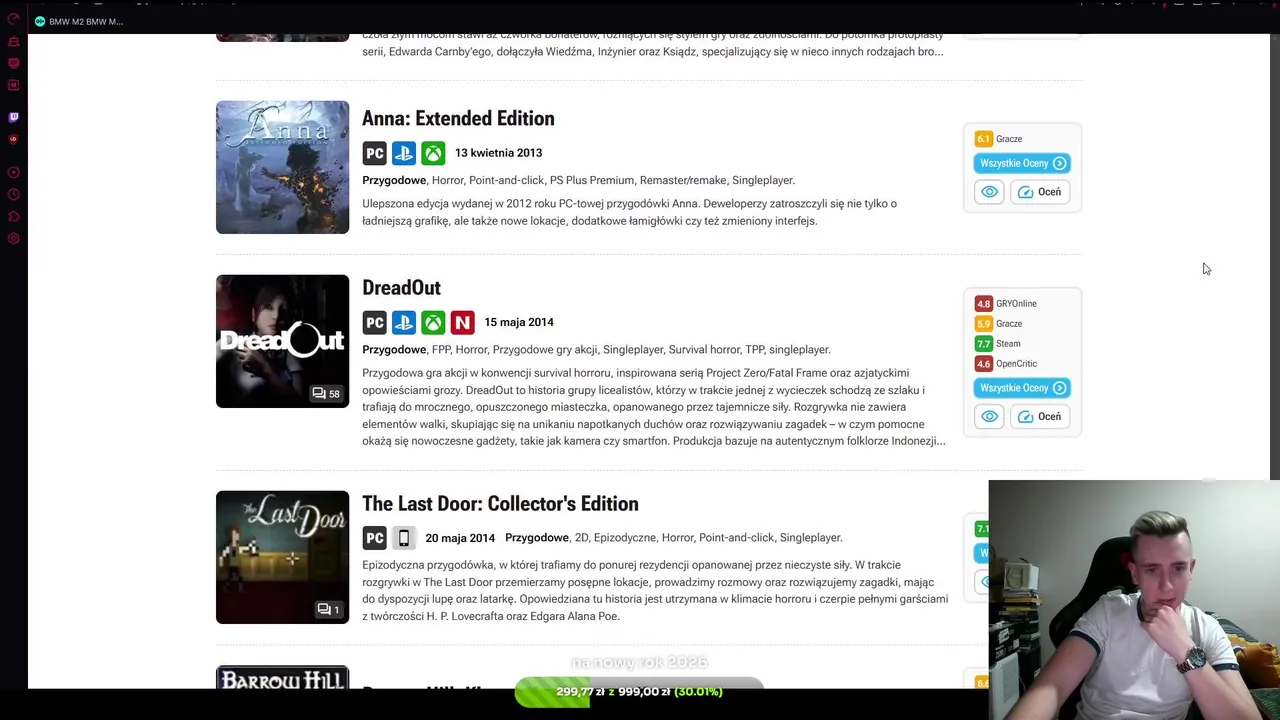Switch to the BMW M2 browser tab
This screenshot has height=720, width=1280.
tap(80, 21)
